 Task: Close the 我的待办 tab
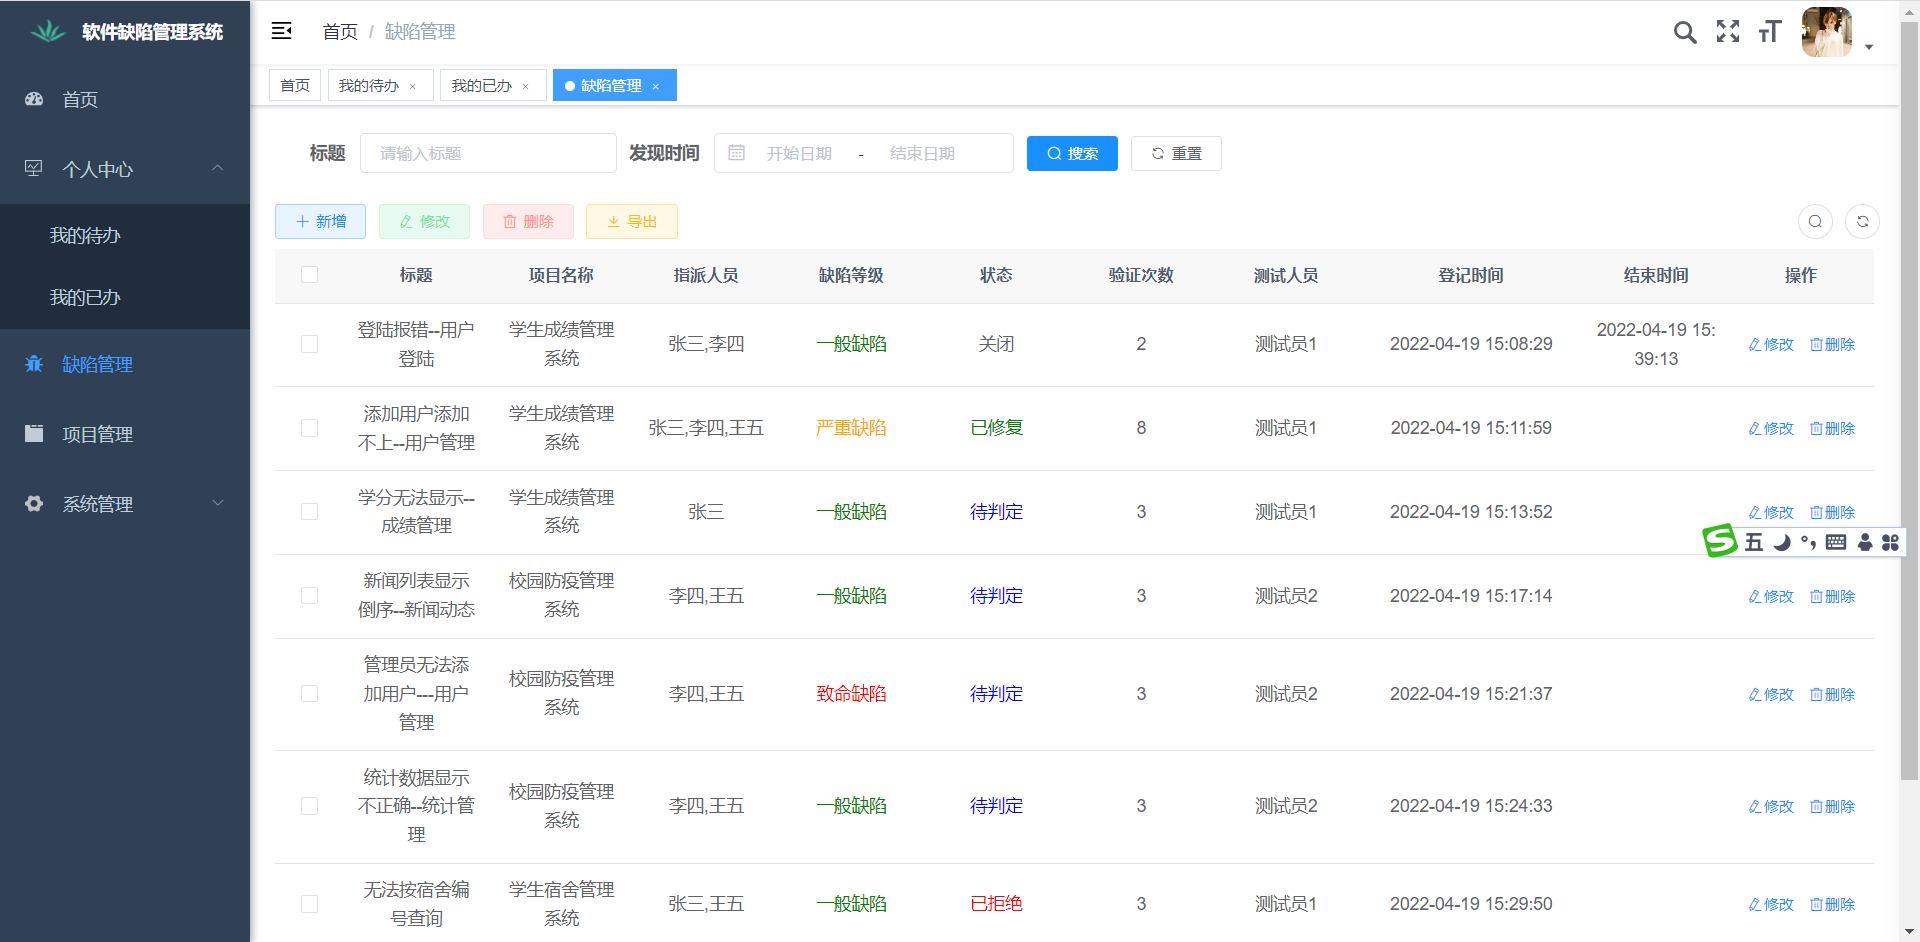pos(412,86)
